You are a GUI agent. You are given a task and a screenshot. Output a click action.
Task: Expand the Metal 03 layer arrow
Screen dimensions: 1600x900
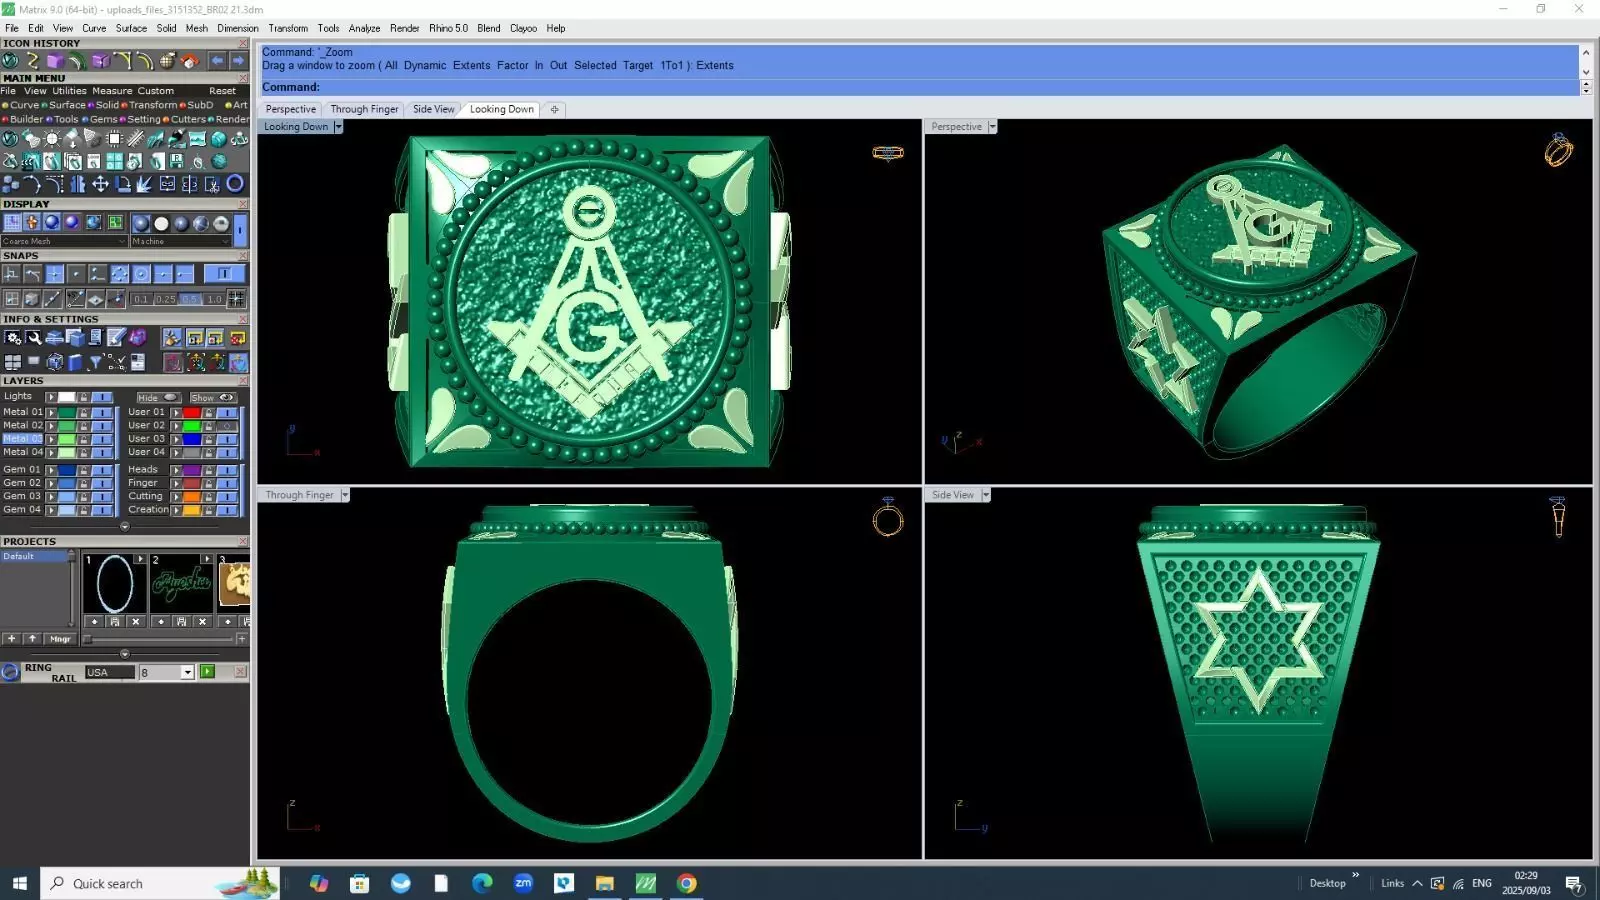51,439
